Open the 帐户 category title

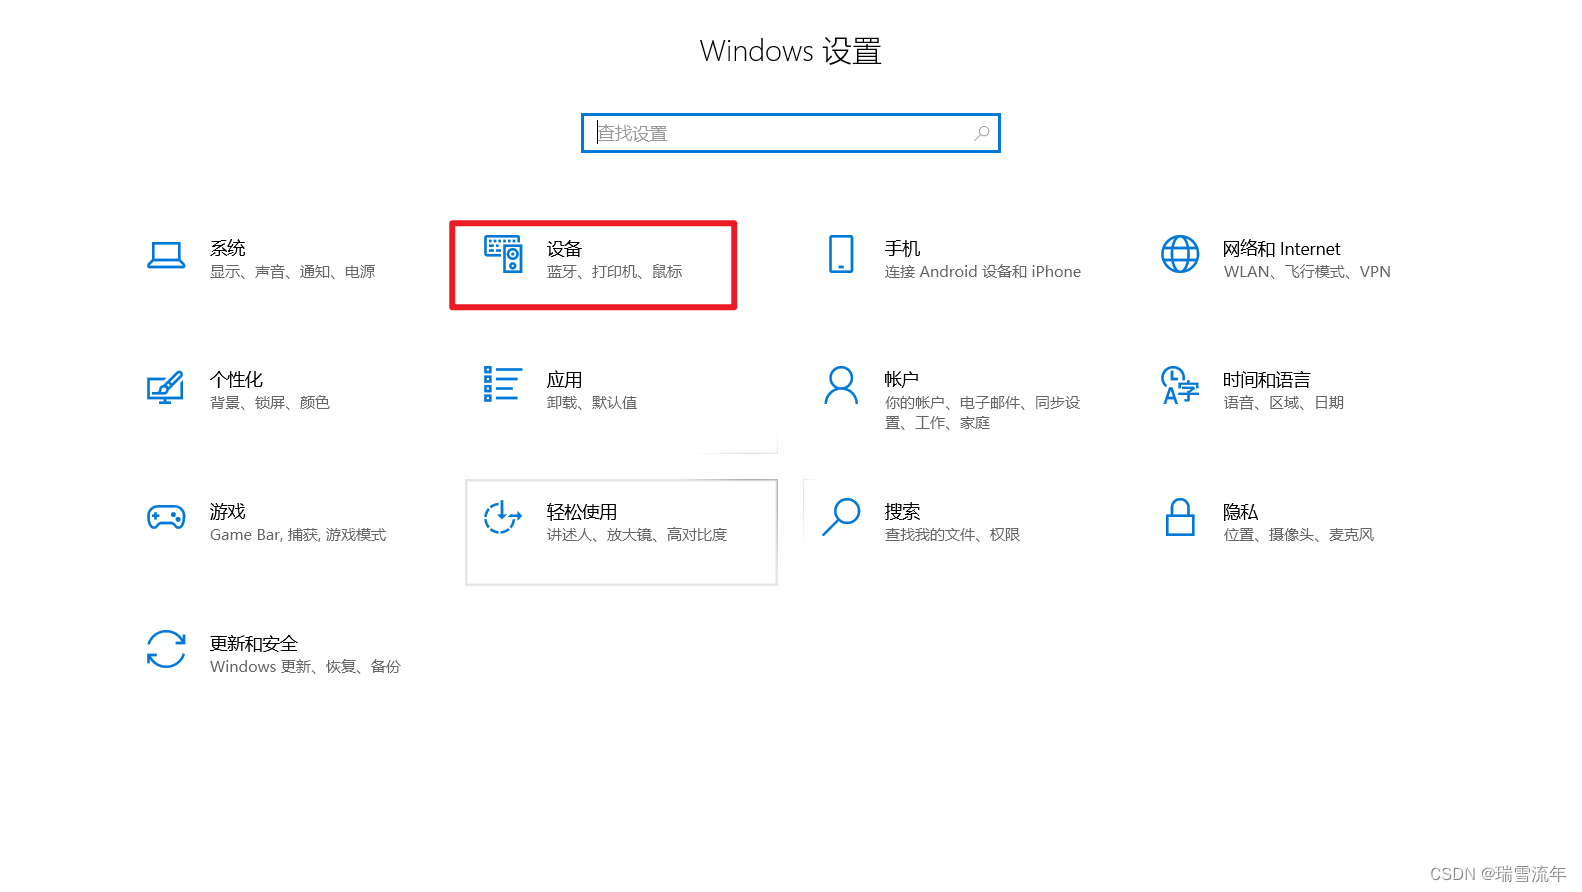(901, 380)
